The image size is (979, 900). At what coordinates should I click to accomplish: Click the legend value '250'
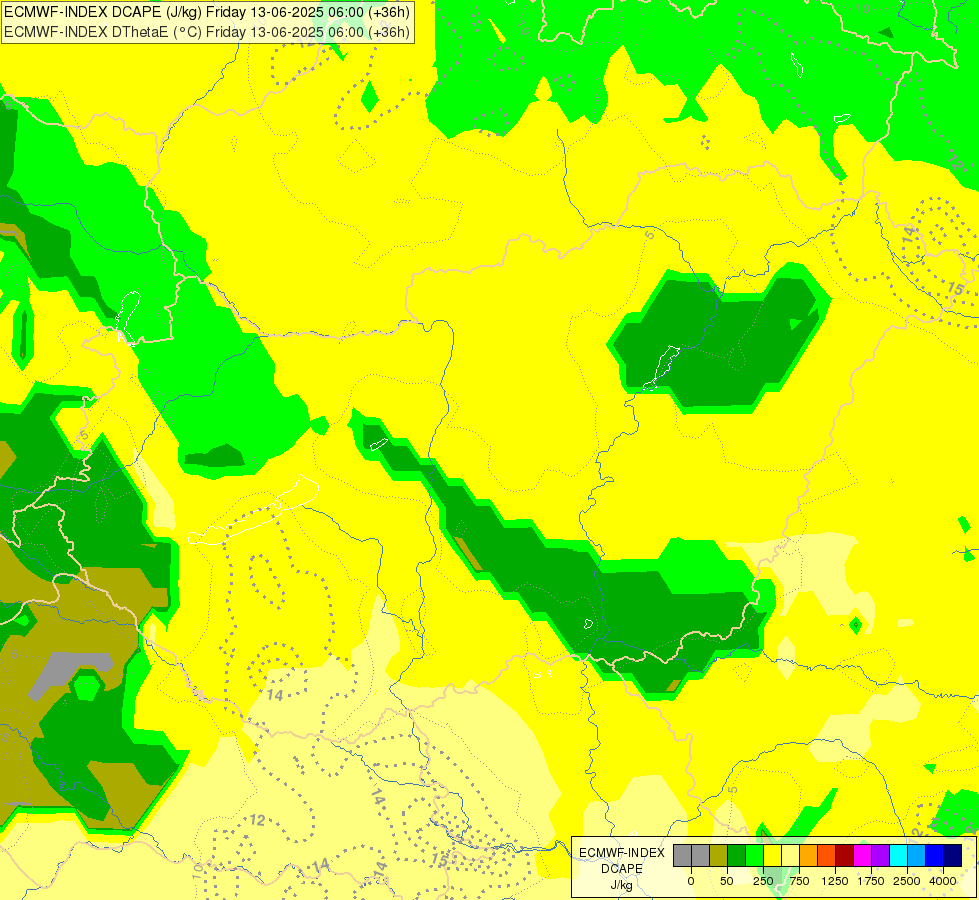point(763,881)
